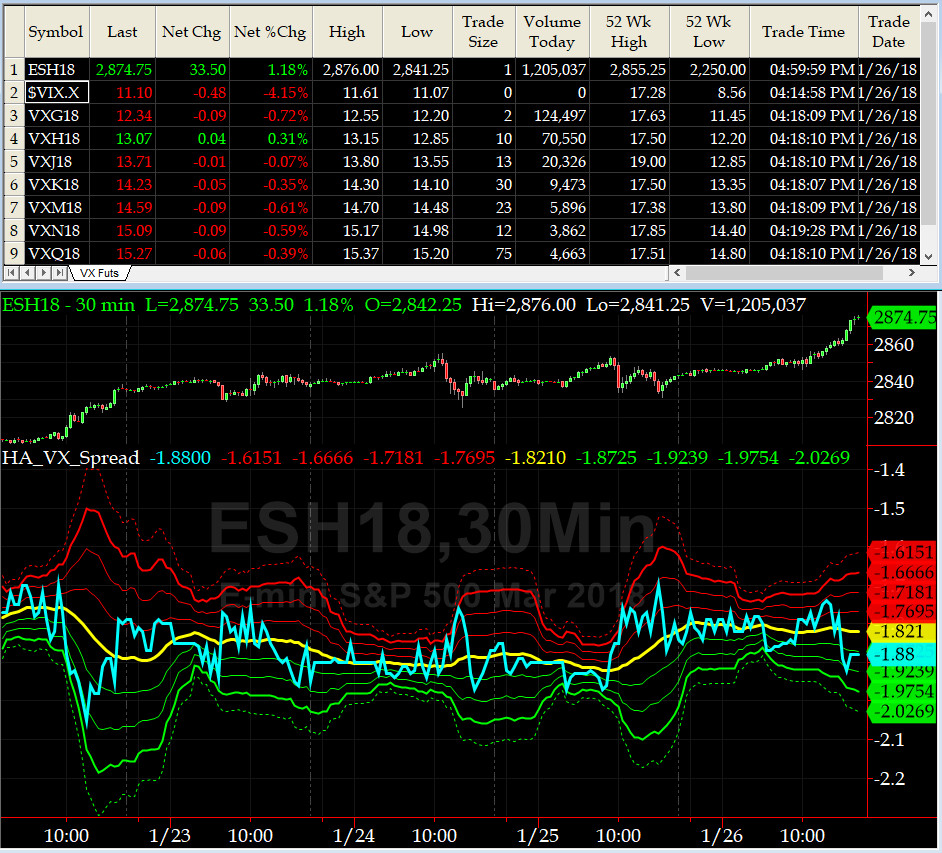Click the 2860 price axis label

(894, 345)
